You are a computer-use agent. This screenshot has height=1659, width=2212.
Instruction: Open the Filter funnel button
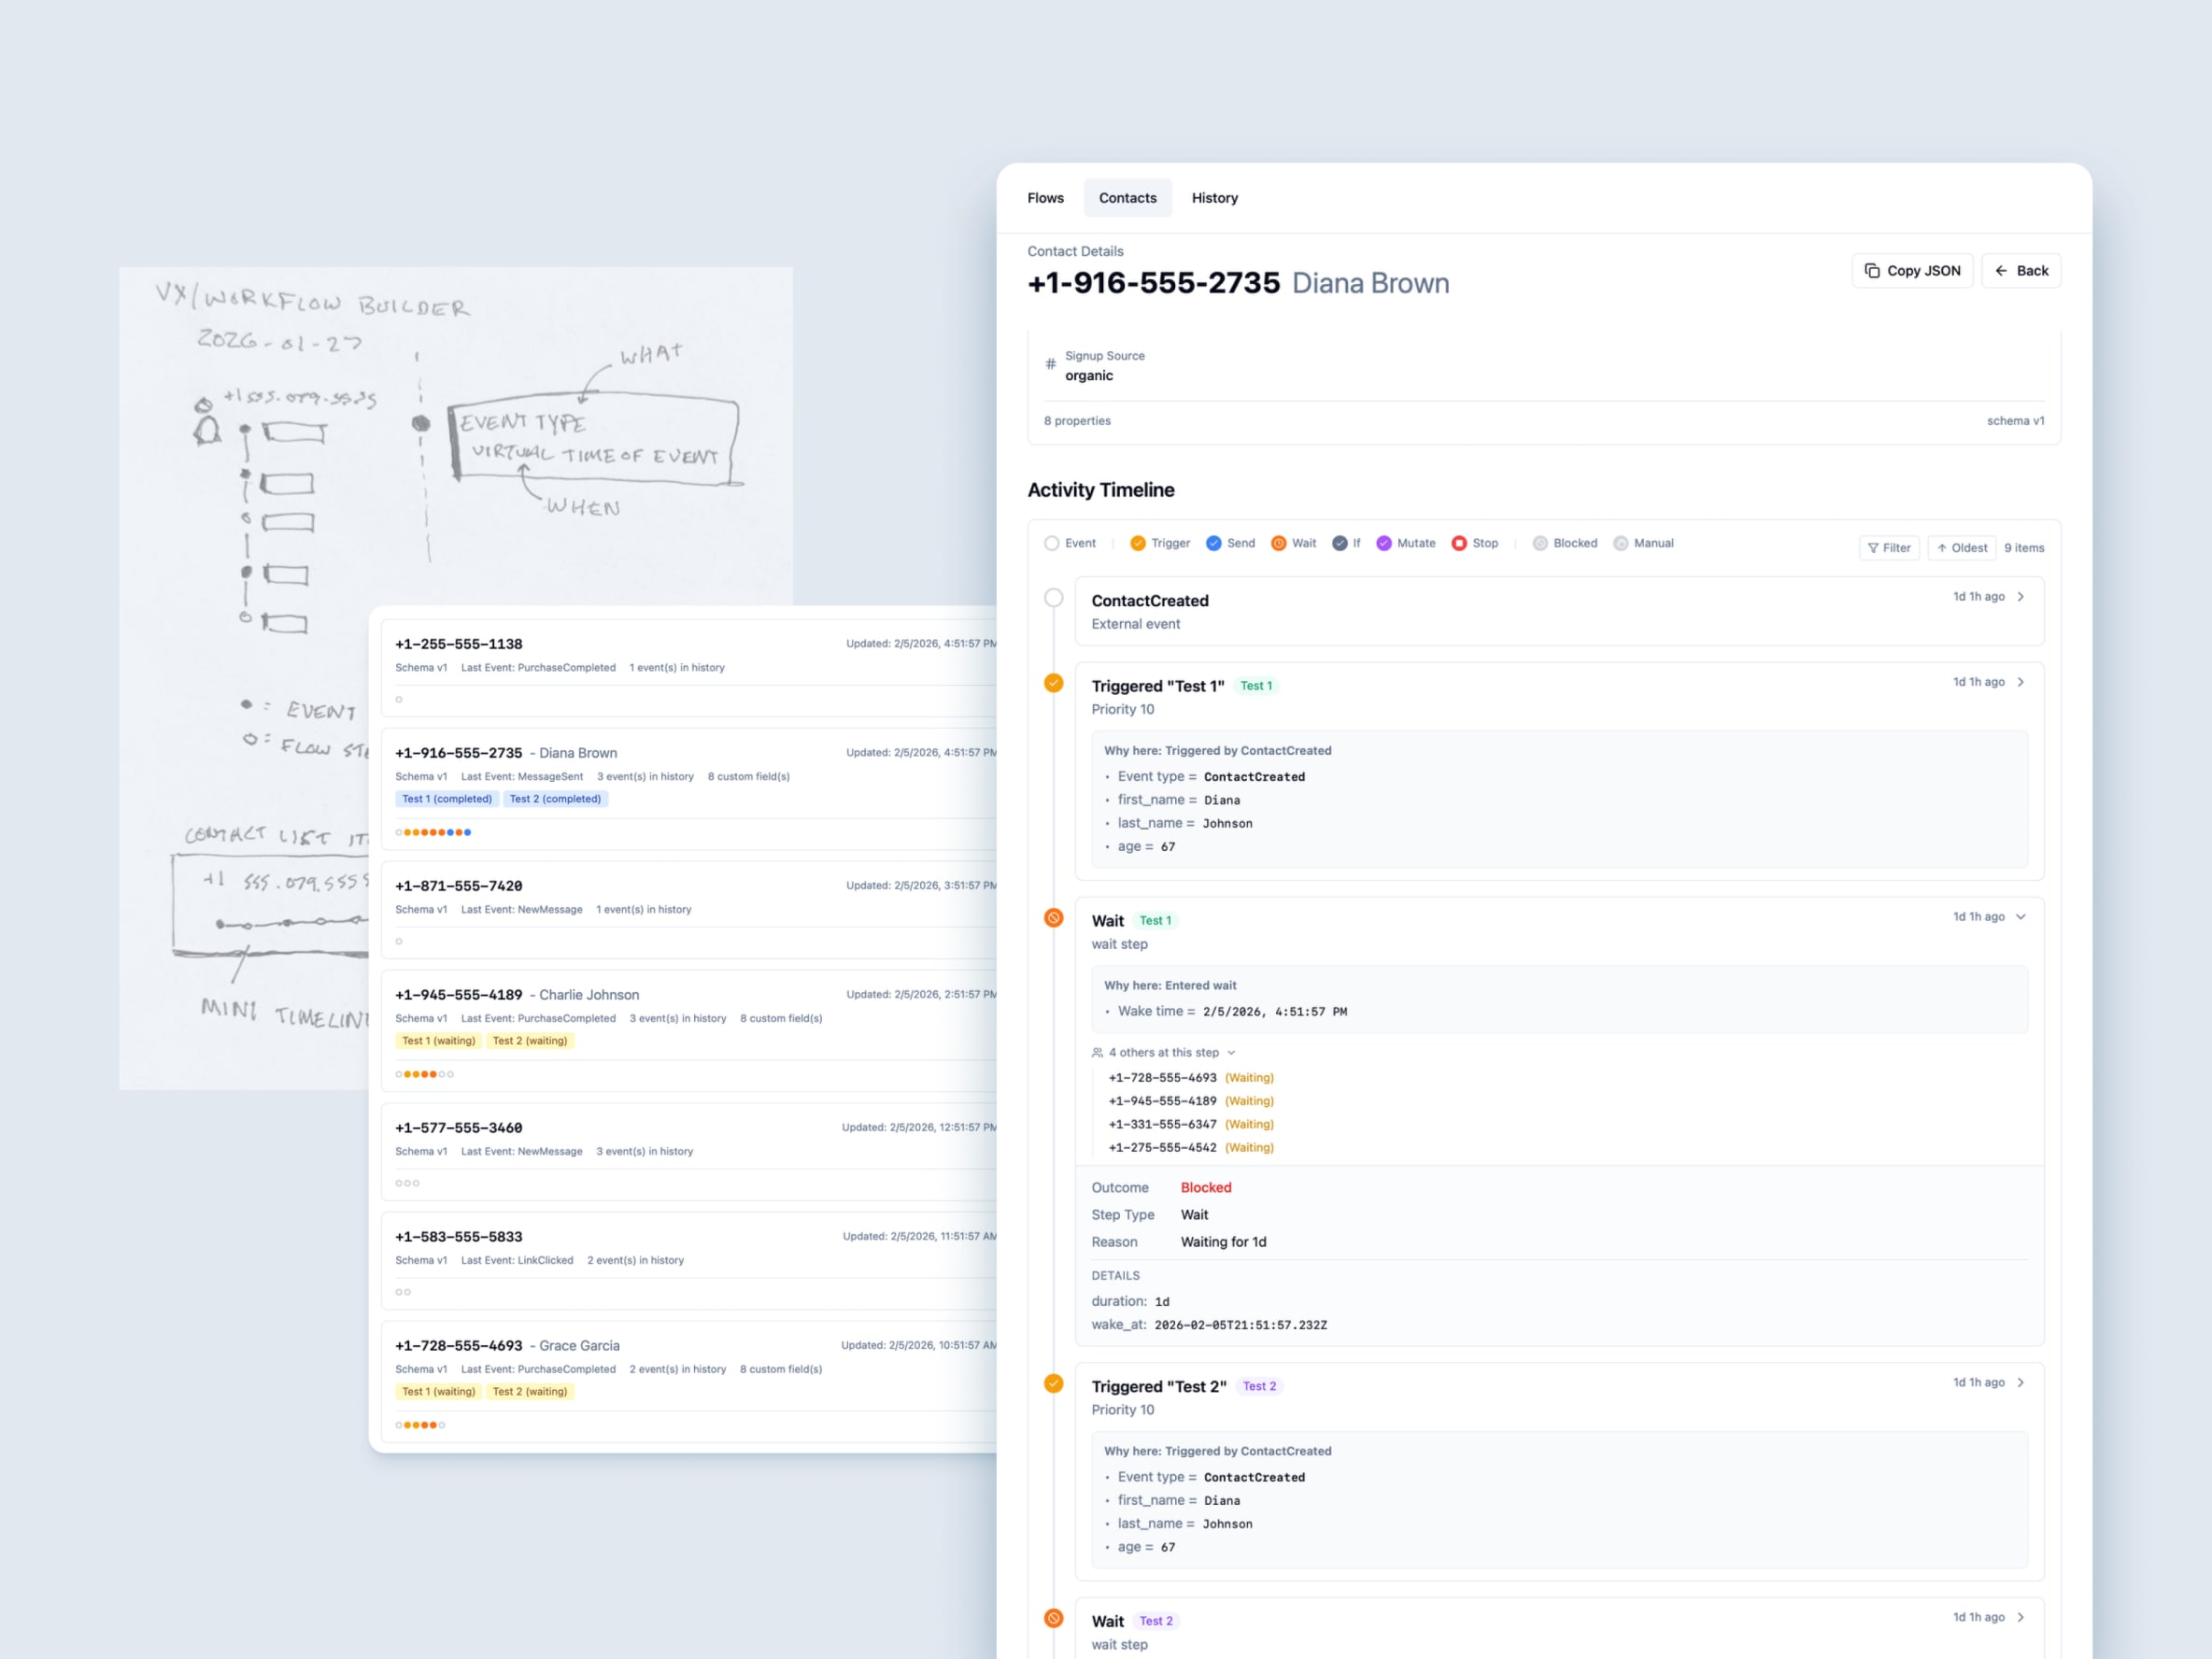click(1888, 548)
